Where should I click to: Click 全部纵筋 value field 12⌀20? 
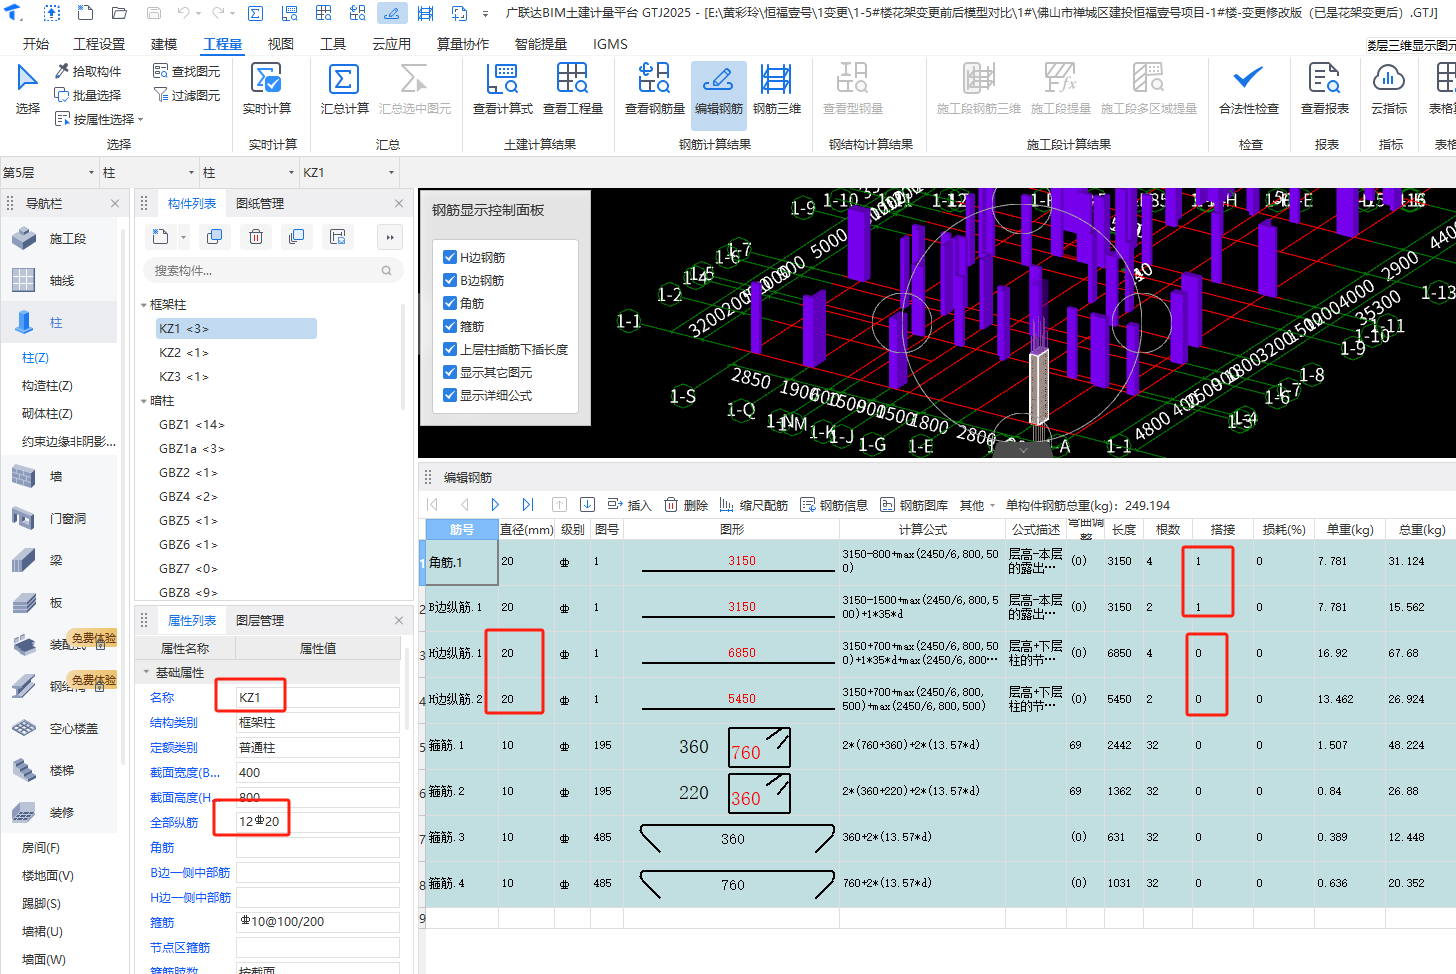pyautogui.click(x=318, y=821)
